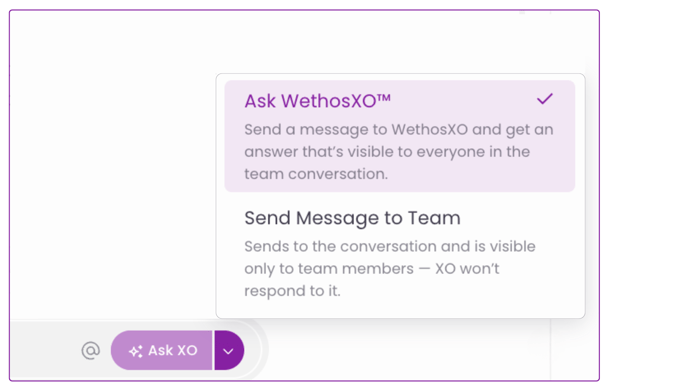688x387 pixels.
Task: Click the 'Ask XO' label text
Action: coord(172,351)
